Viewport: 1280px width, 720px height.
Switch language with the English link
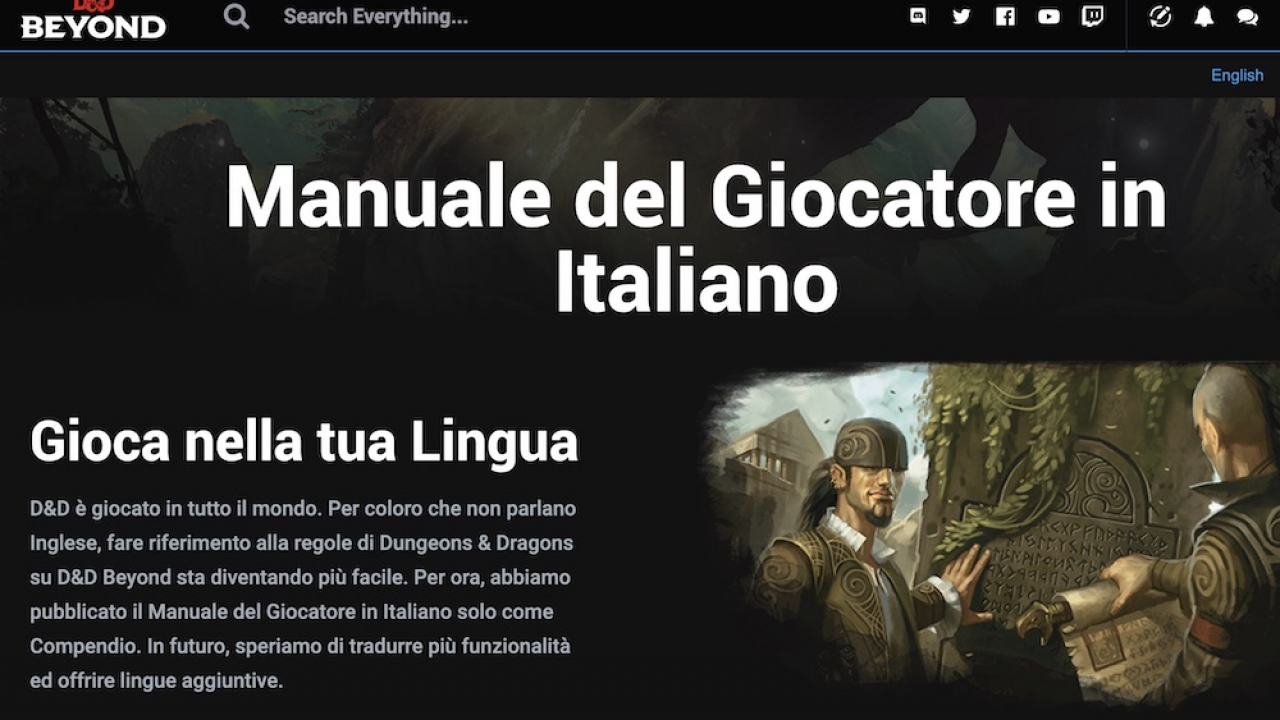point(1237,75)
